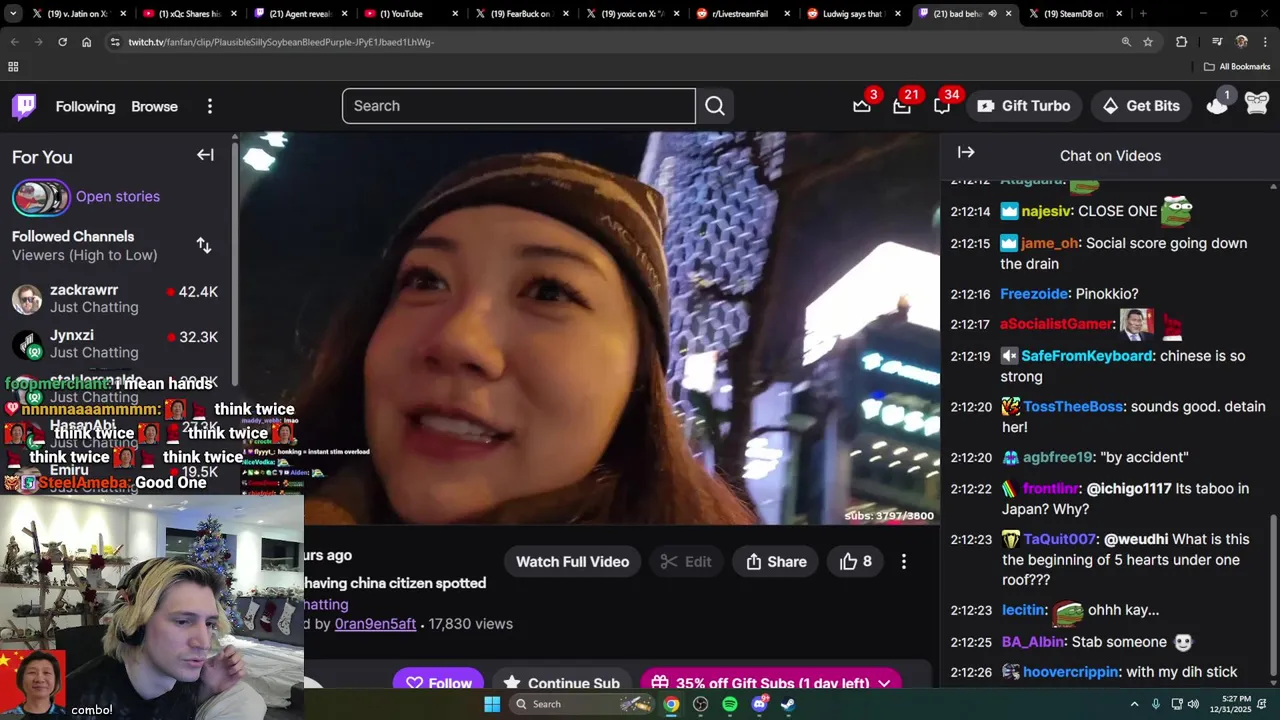The width and height of the screenshot is (1280, 720).
Task: Change followed channels sort order
Action: (204, 245)
